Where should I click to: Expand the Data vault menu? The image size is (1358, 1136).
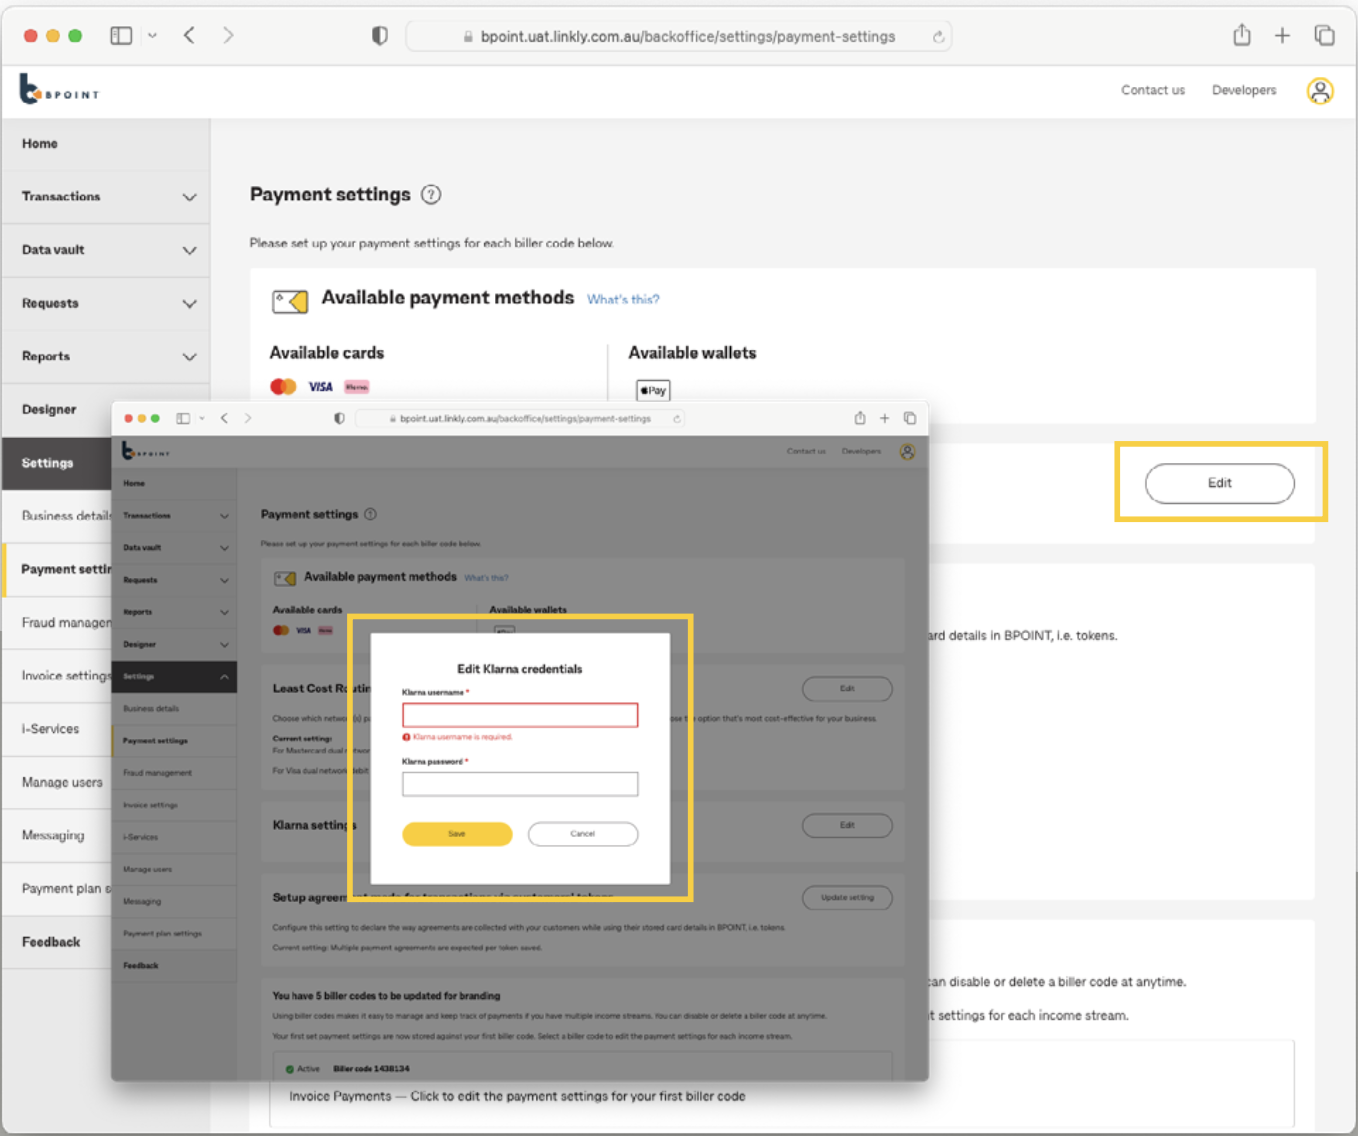pyautogui.click(x=105, y=249)
